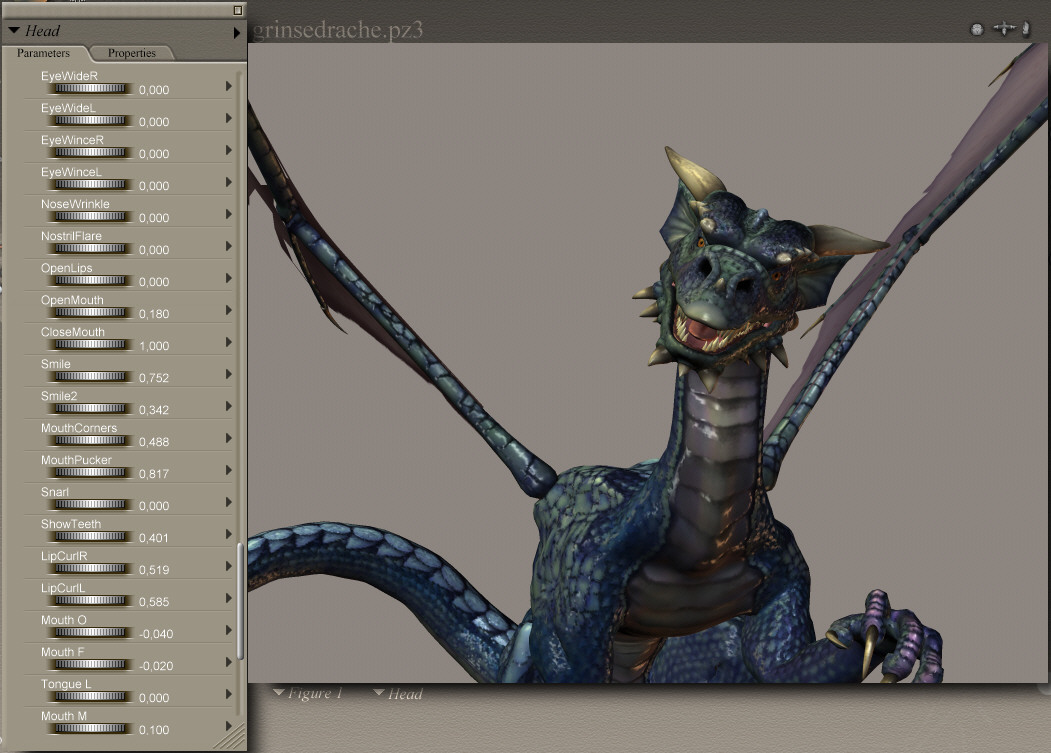
Task: Click the MouthPucker dial
Action: coord(89,473)
